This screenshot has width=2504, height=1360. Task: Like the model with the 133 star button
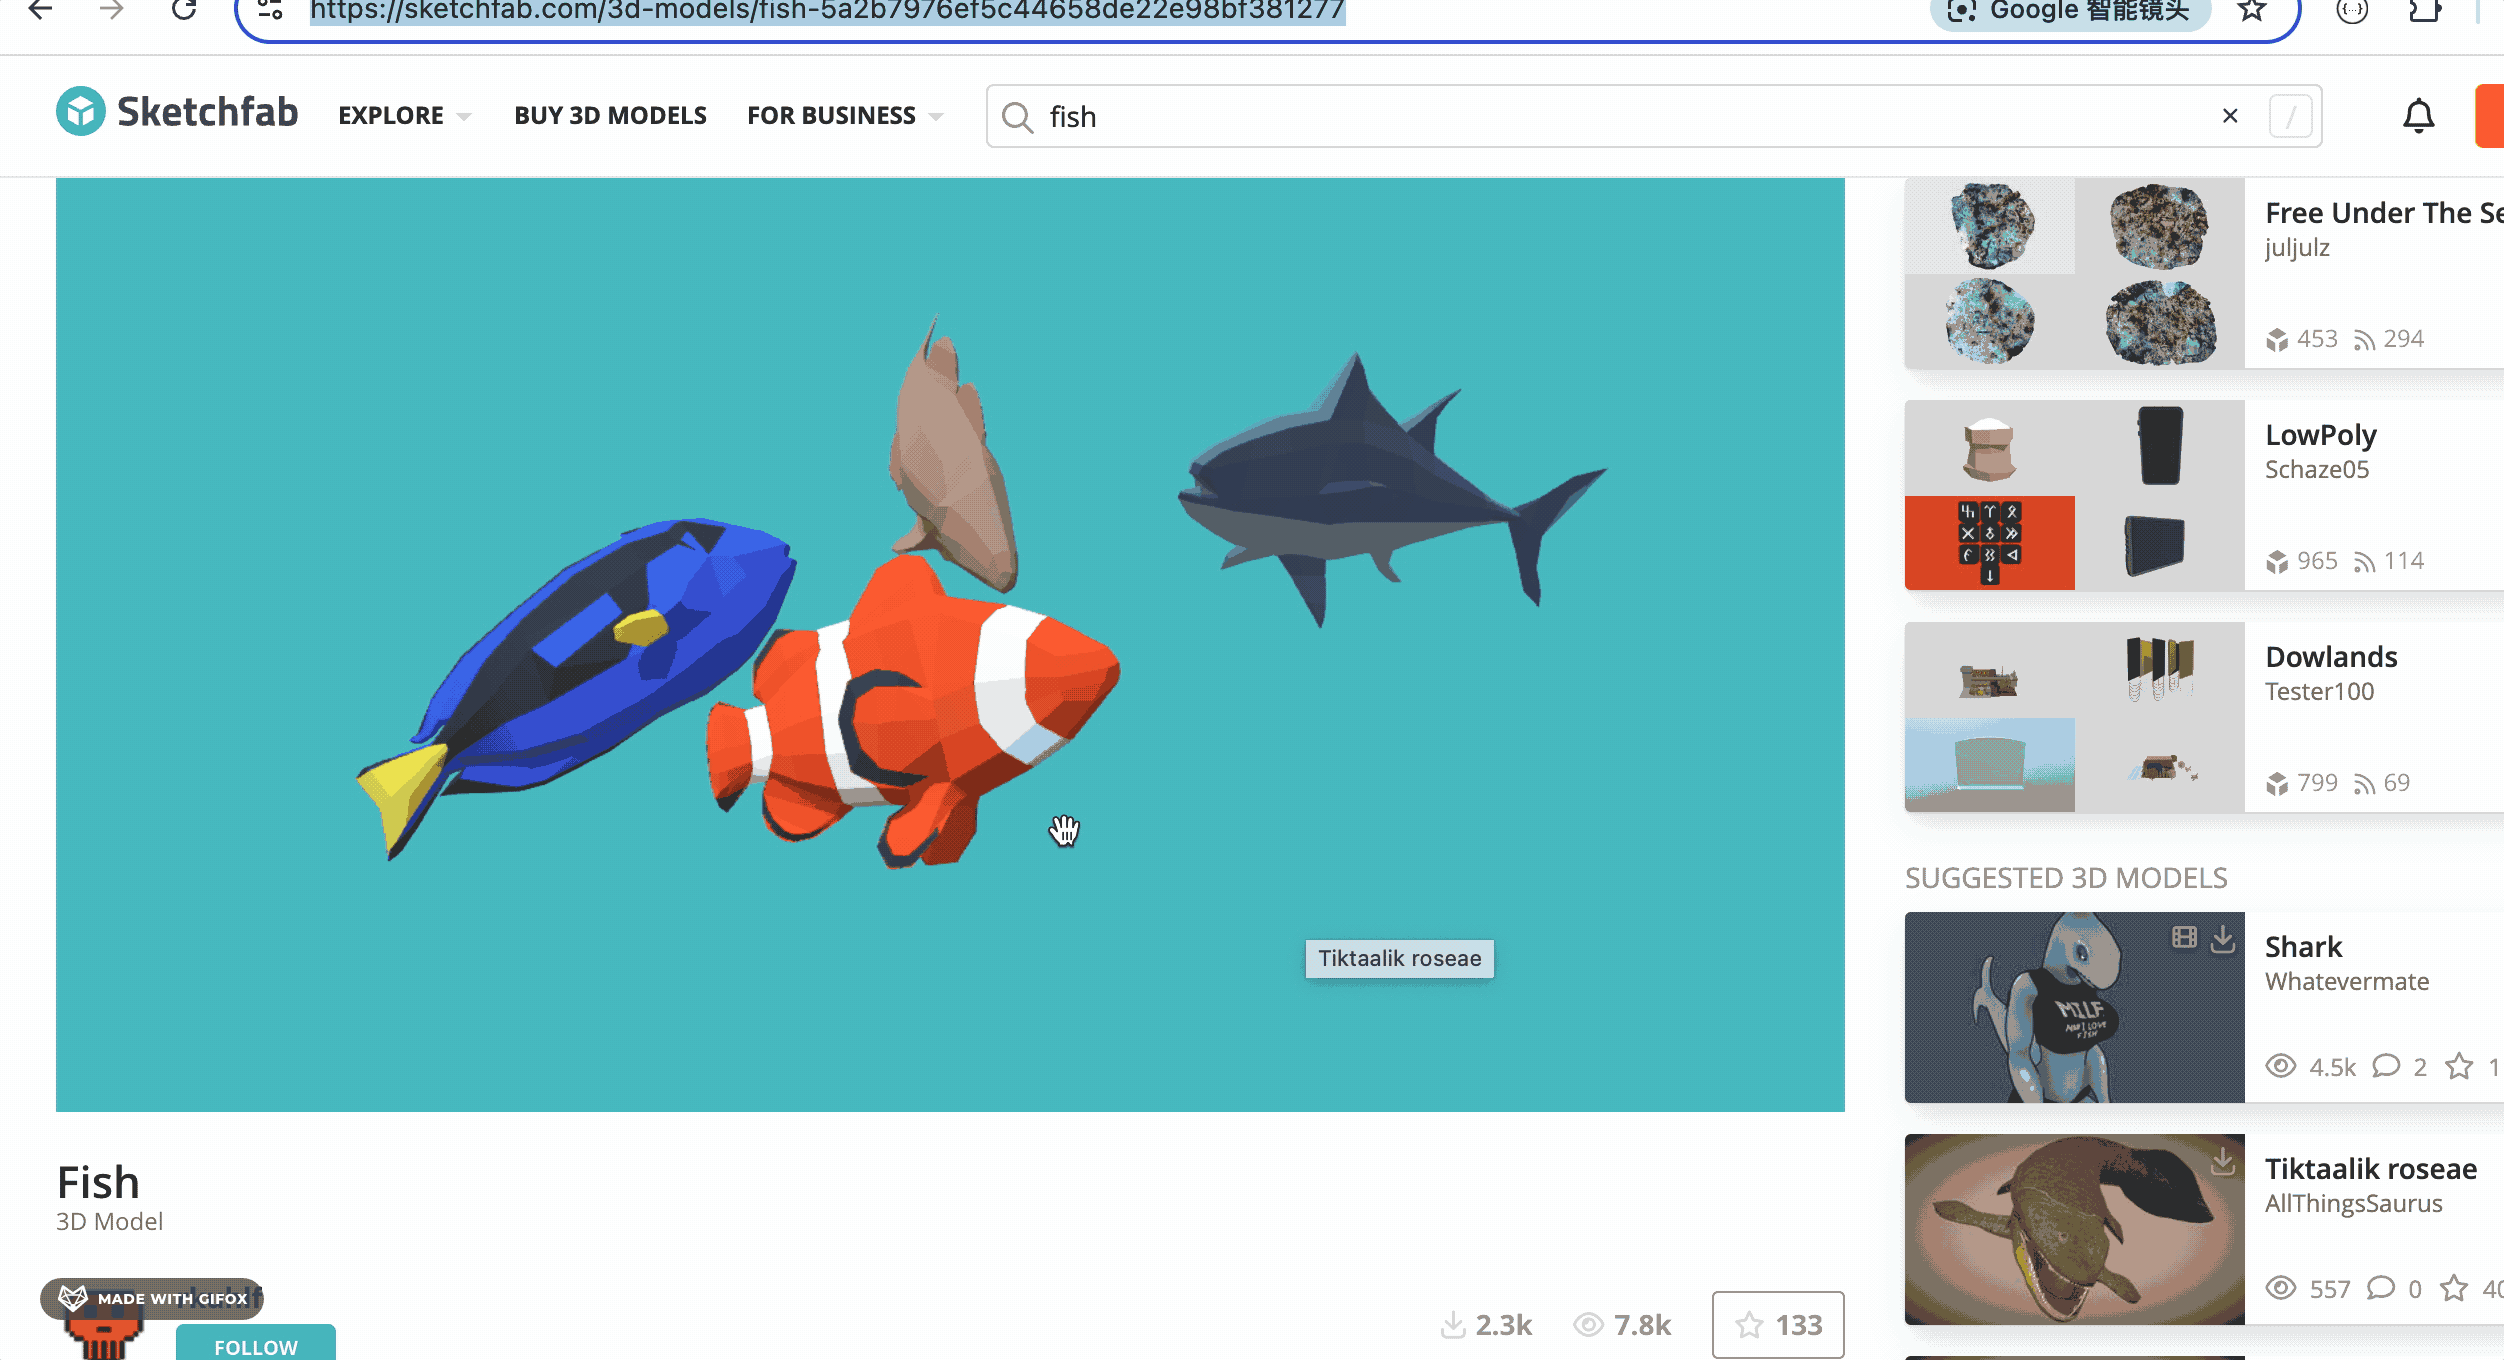pyautogui.click(x=1778, y=1325)
